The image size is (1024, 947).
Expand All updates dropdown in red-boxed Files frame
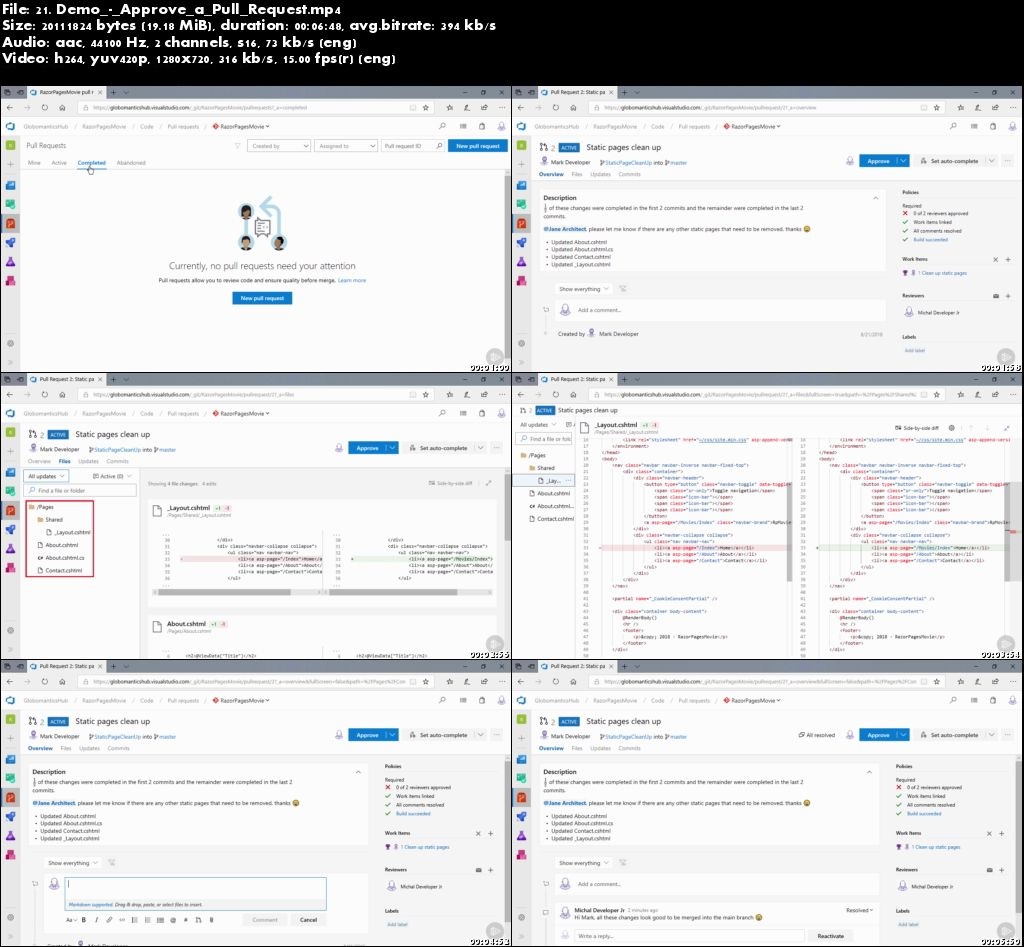pos(46,476)
